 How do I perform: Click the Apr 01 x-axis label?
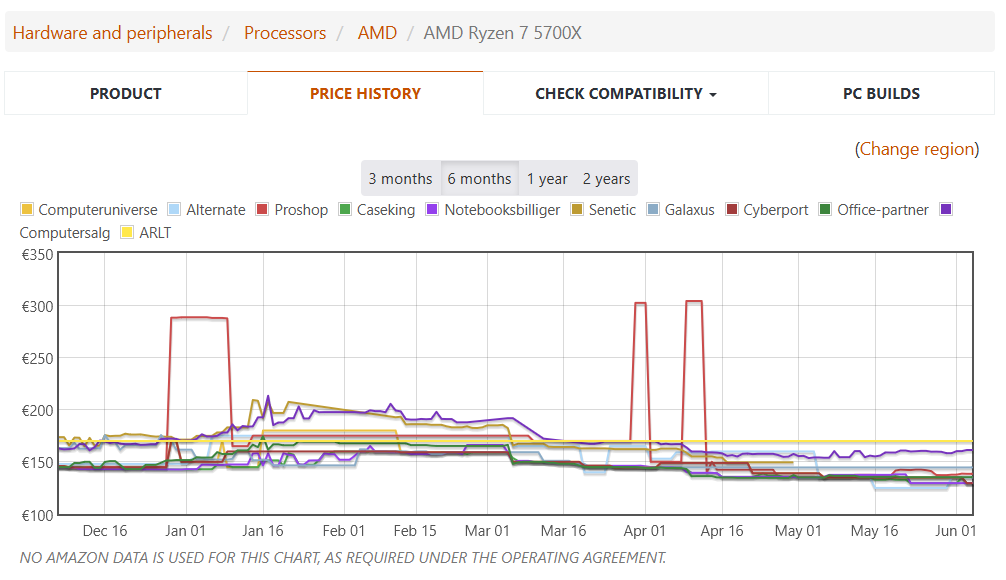click(x=645, y=531)
